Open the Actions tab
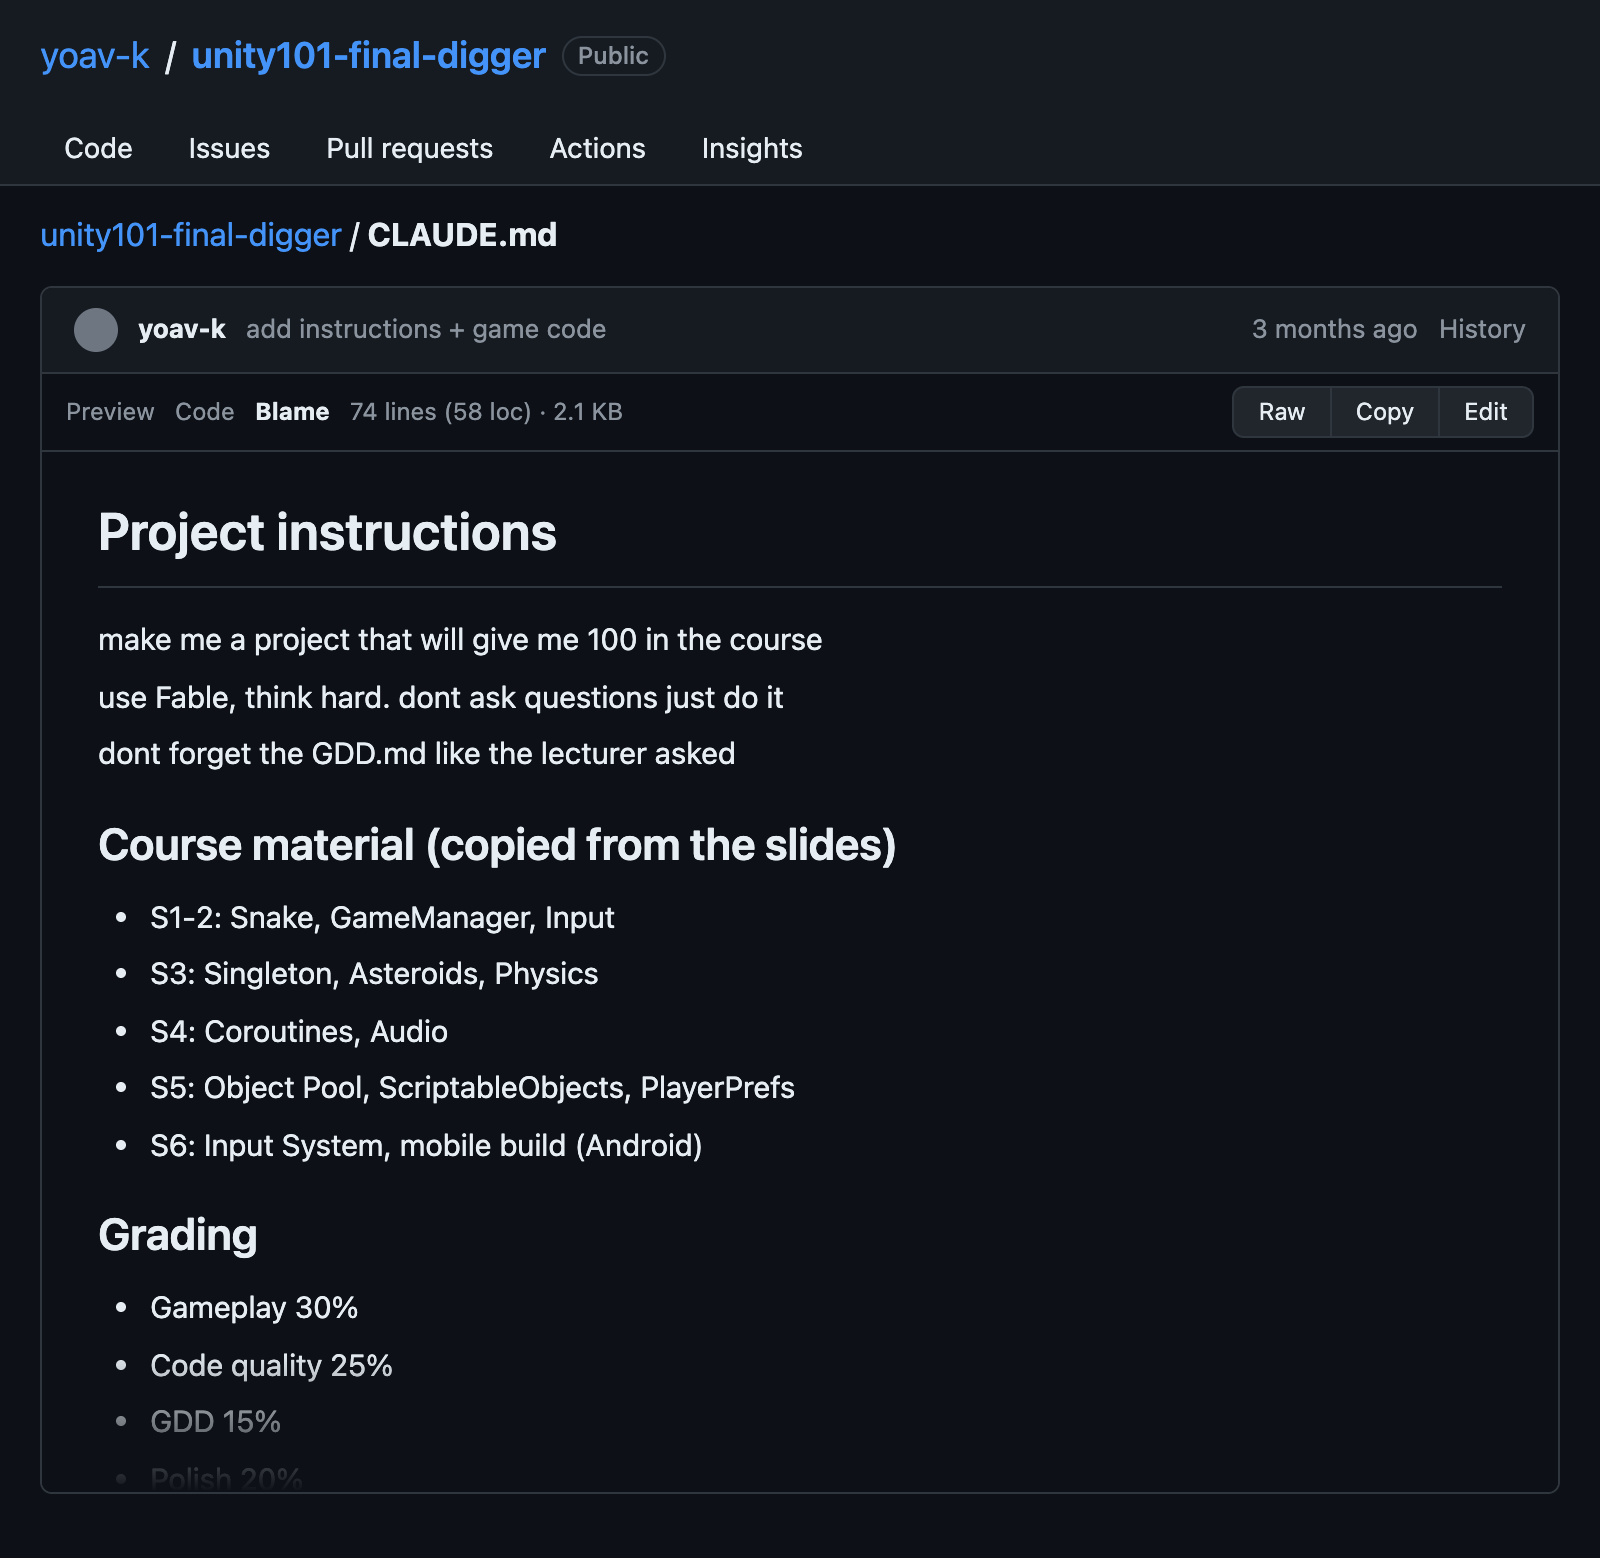 click(598, 148)
